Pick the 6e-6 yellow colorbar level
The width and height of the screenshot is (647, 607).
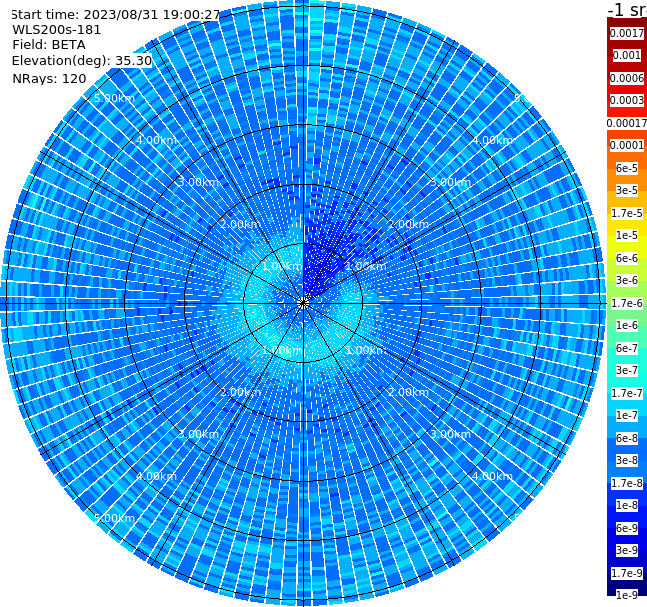pyautogui.click(x=626, y=258)
